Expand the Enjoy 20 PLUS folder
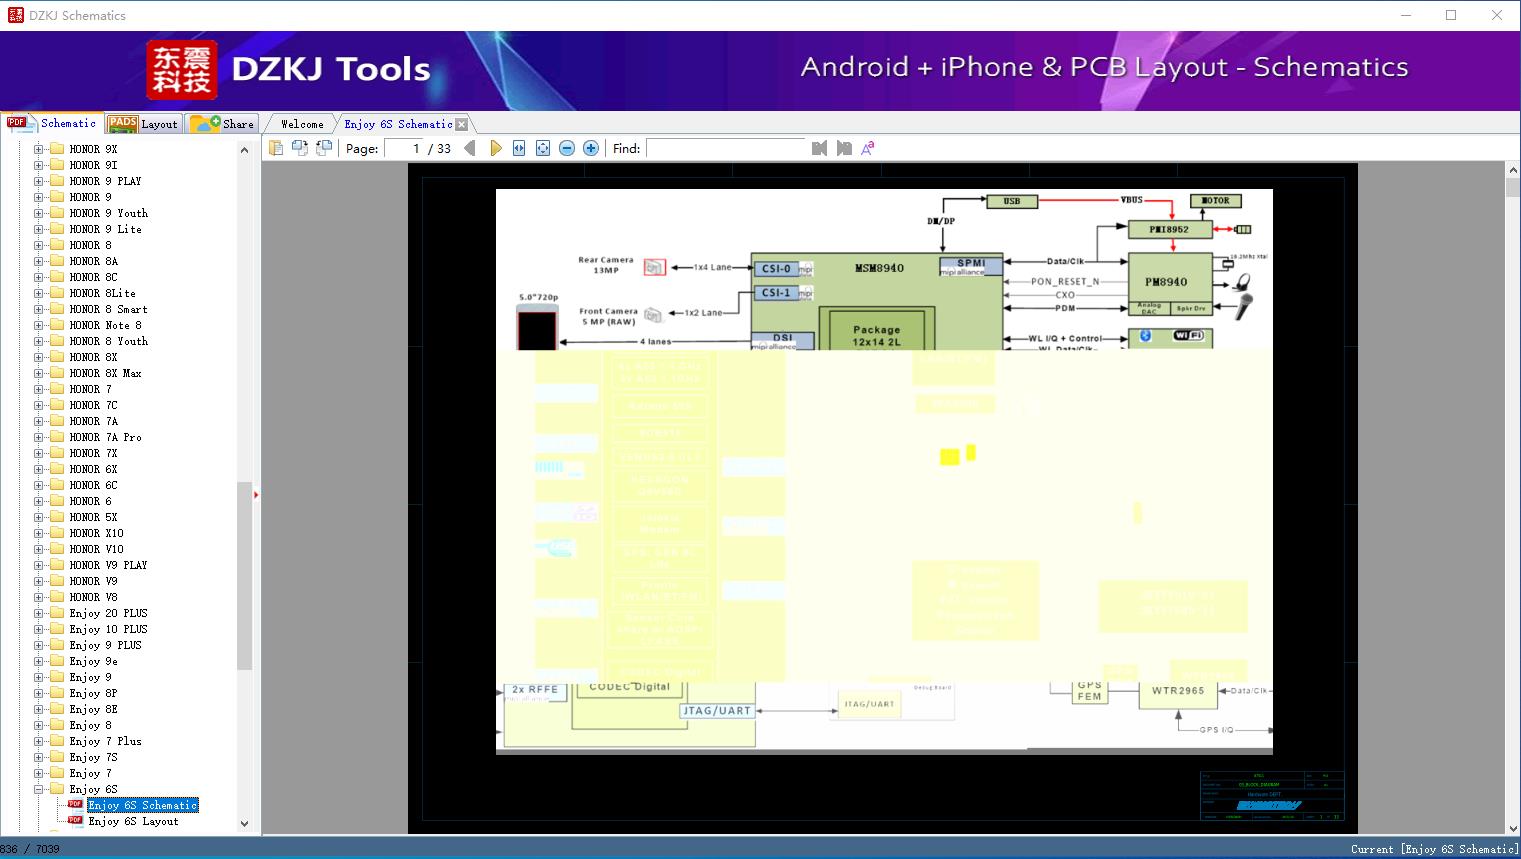This screenshot has width=1521, height=859. pos(39,613)
